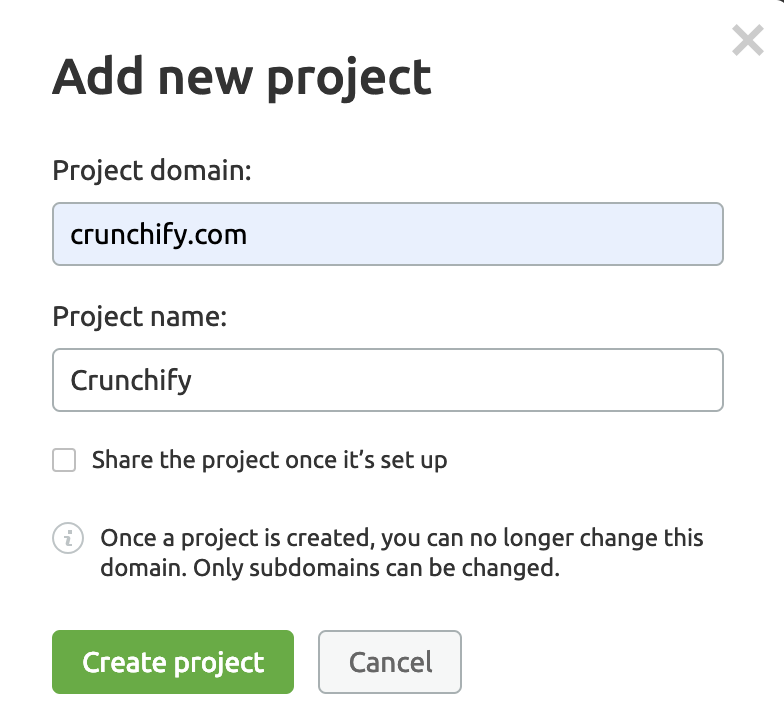Click the info icon beside the domain notice

[68, 538]
